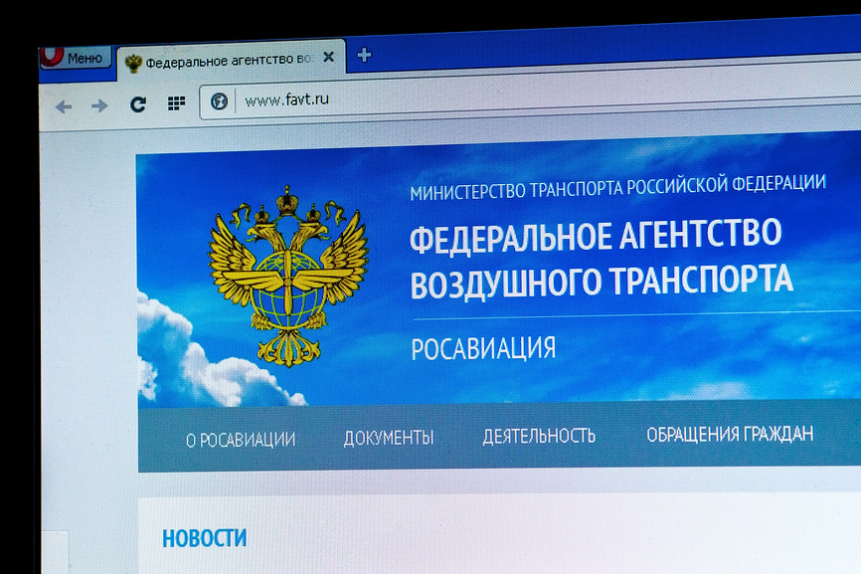Focus the www.favt.ru address field
The width and height of the screenshot is (861, 574).
(530, 93)
